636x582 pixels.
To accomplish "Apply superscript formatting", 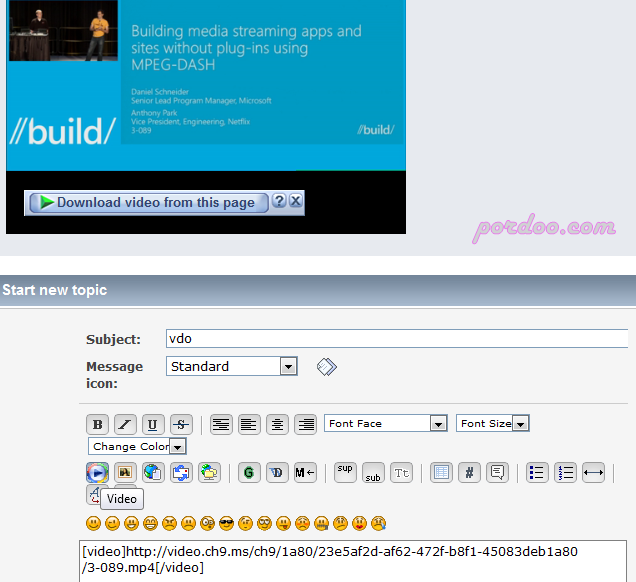I will pyautogui.click(x=345, y=472).
